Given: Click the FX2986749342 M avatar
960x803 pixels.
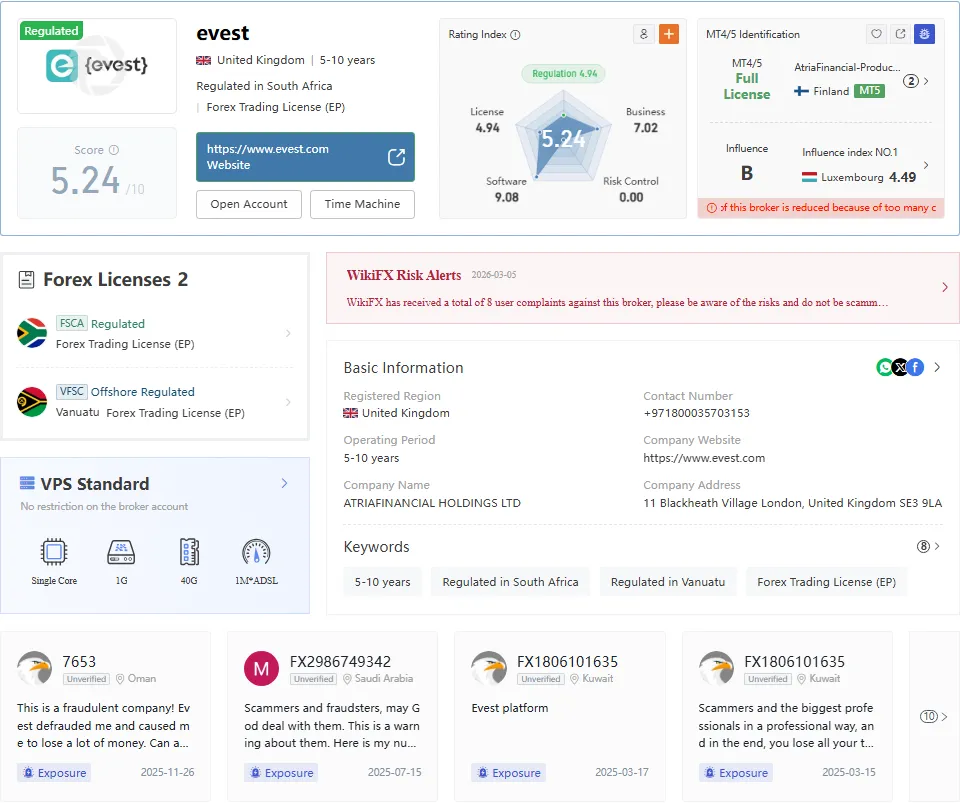Looking at the screenshot, I should click(261, 668).
